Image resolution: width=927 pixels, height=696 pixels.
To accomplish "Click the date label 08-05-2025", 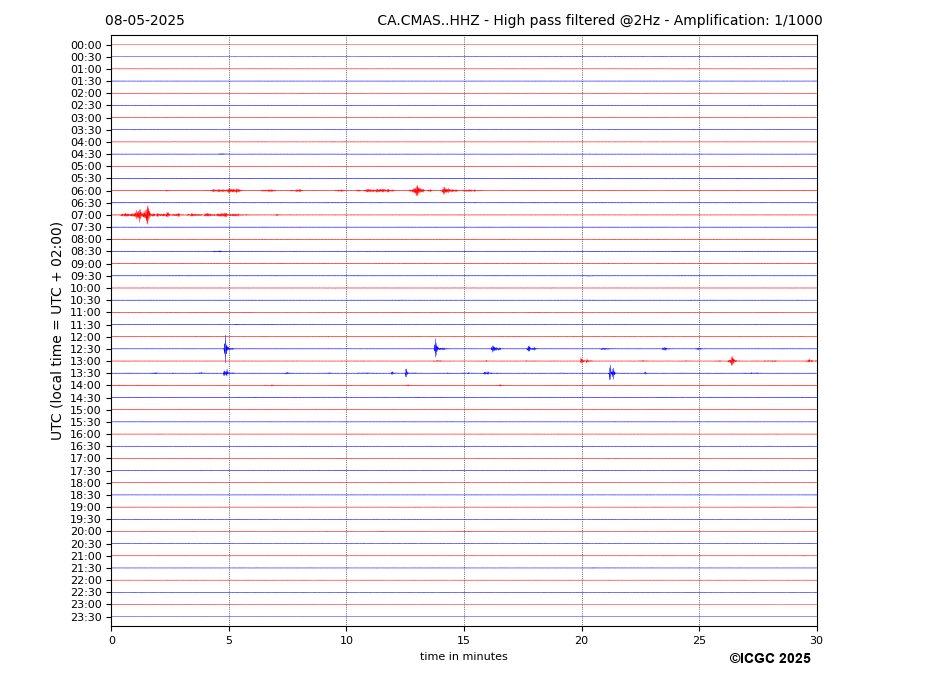I will (x=145, y=21).
